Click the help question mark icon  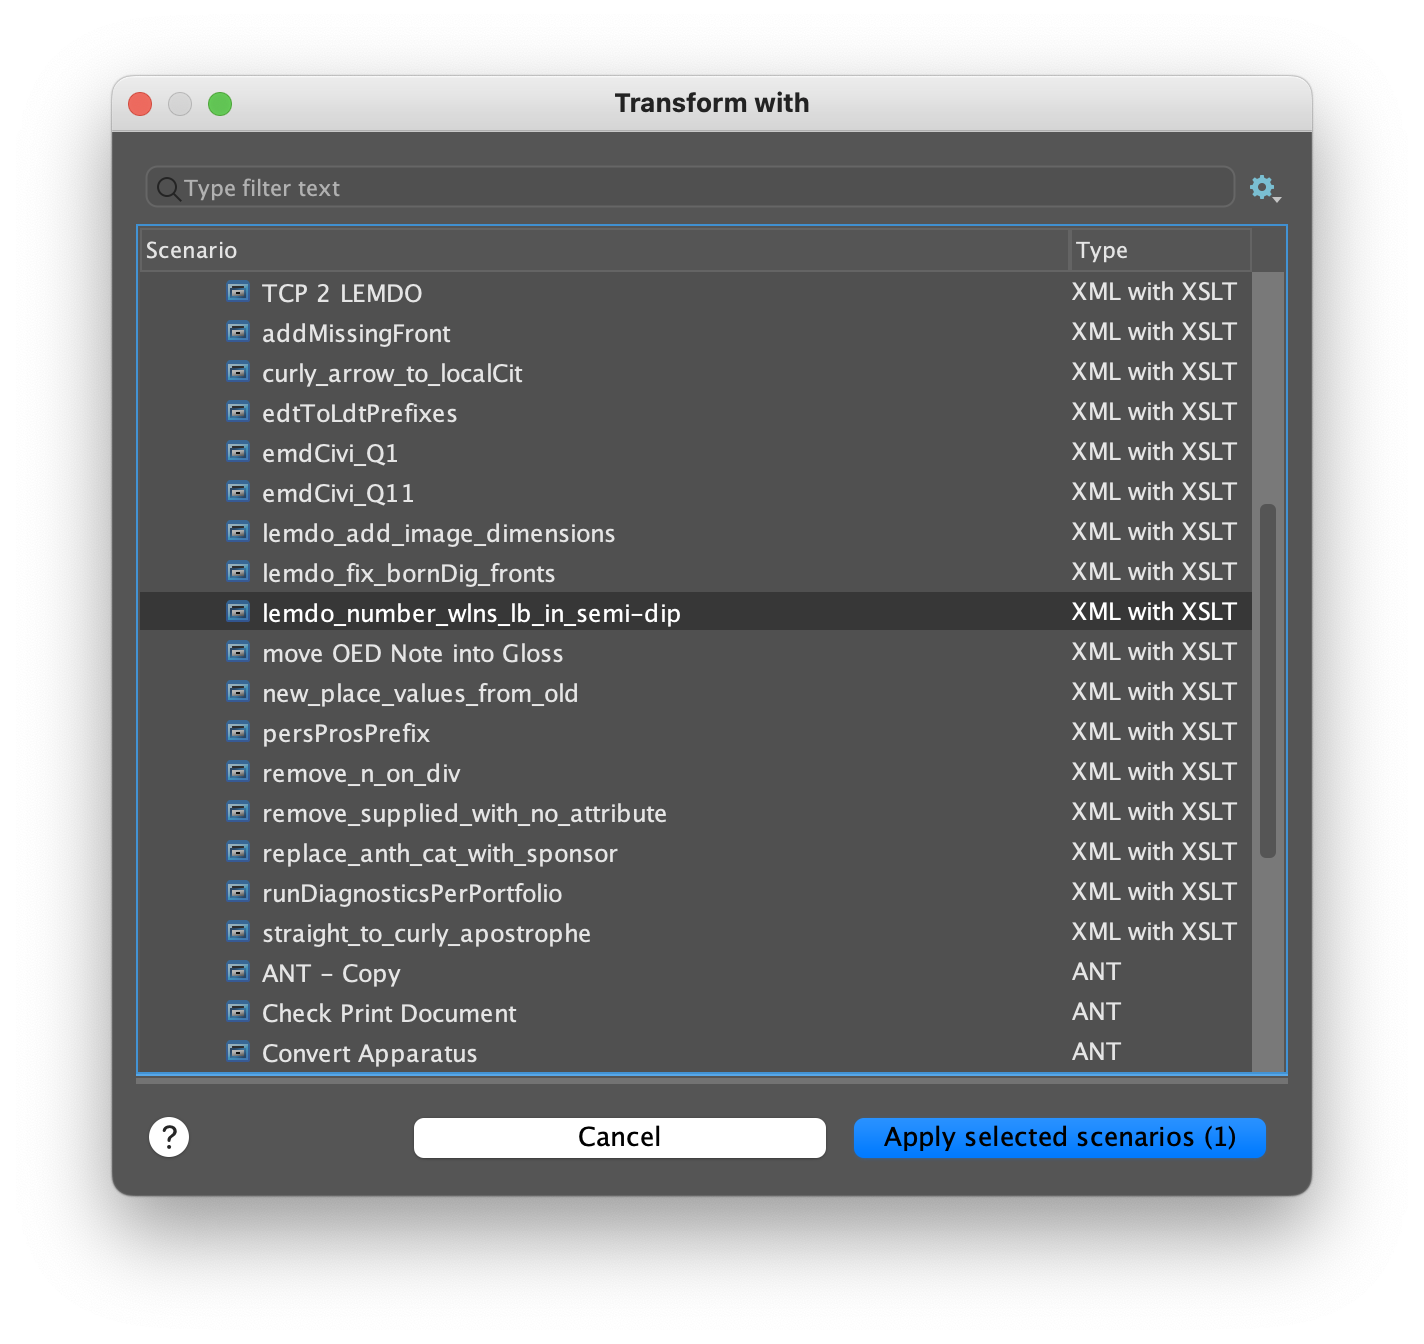point(169,1137)
